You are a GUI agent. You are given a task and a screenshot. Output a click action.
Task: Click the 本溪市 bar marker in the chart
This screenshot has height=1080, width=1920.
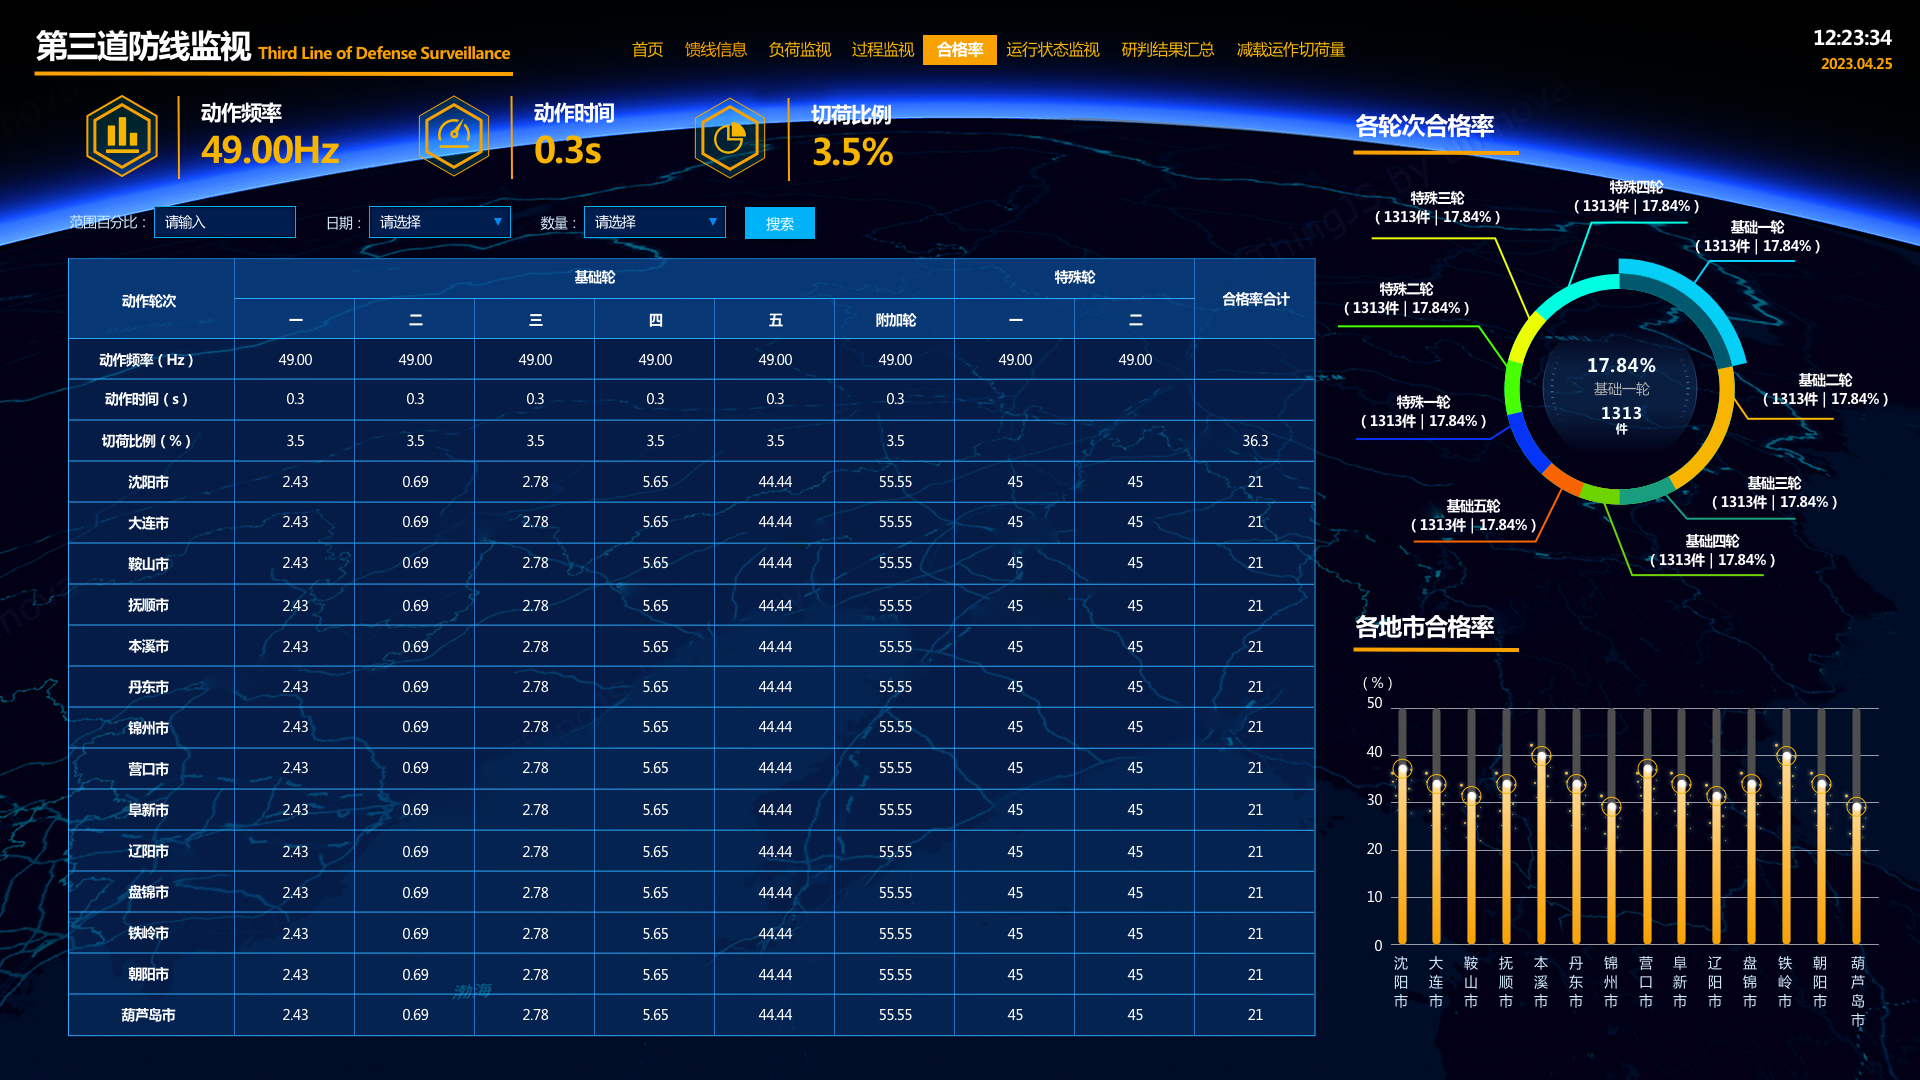coord(1541,757)
